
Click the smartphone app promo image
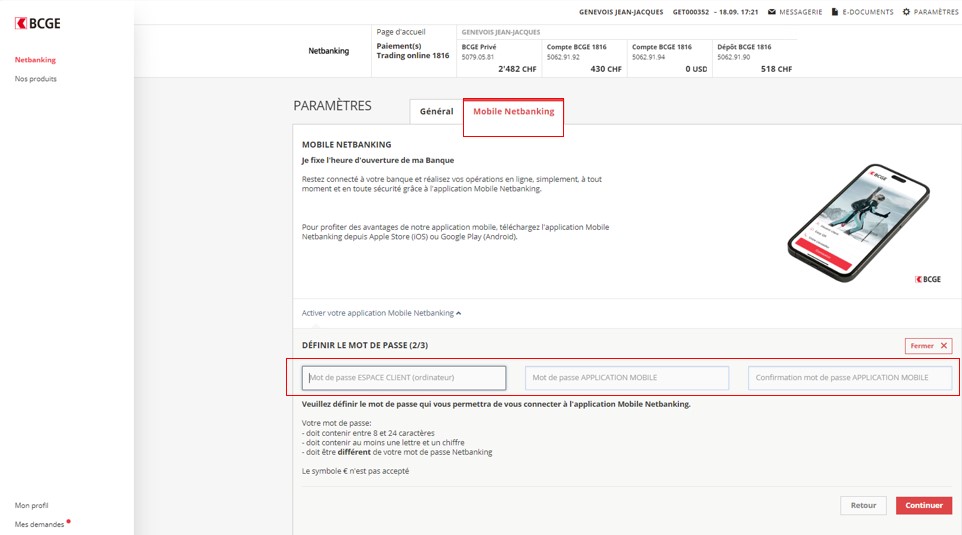point(858,223)
